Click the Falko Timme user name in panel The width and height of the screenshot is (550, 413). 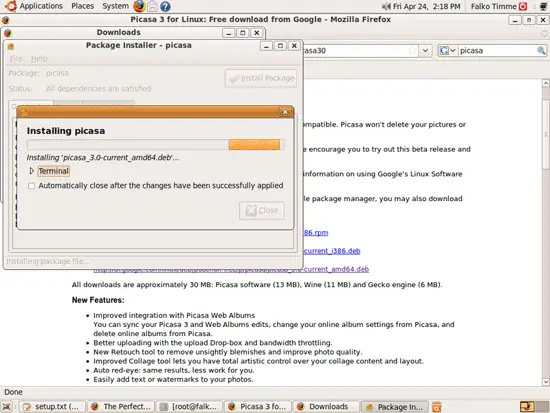tap(494, 6)
